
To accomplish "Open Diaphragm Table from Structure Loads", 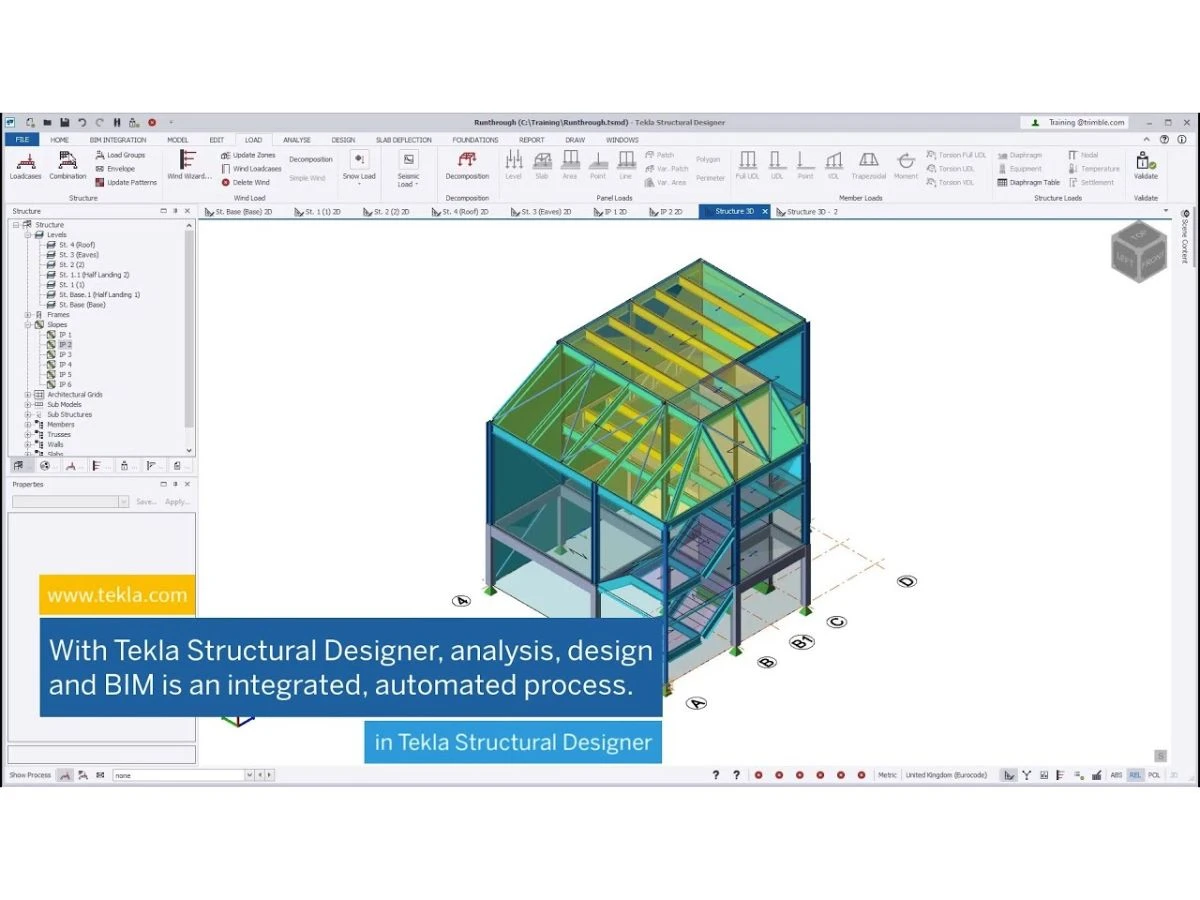I will click(x=1028, y=183).
